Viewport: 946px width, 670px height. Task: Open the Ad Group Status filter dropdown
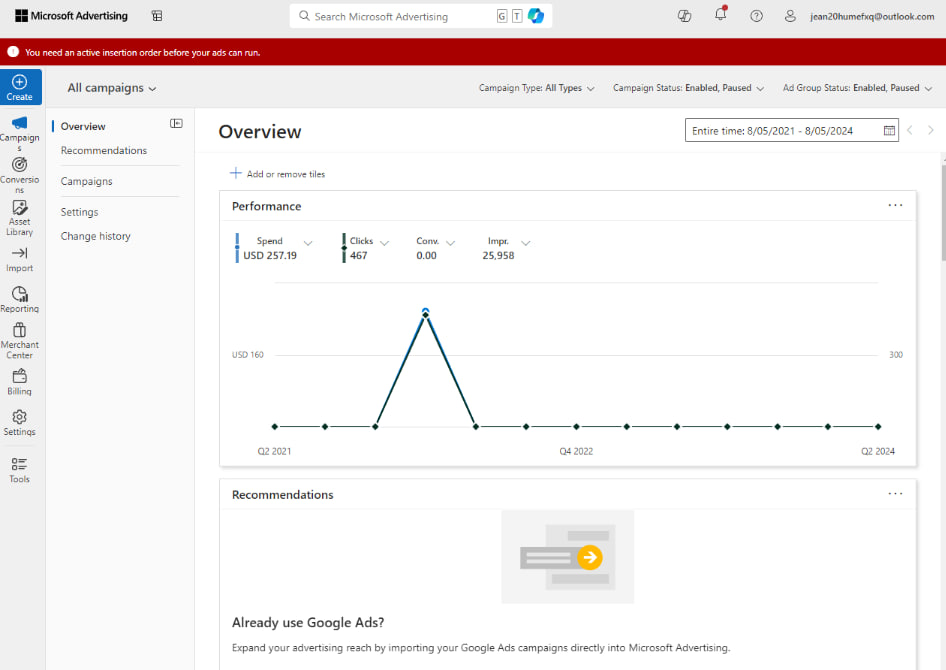(x=857, y=88)
